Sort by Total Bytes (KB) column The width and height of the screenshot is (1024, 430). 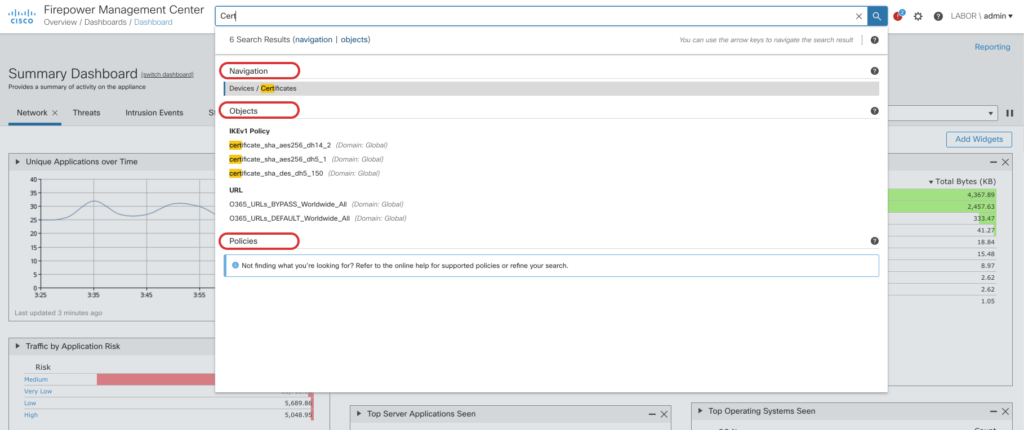coord(961,181)
